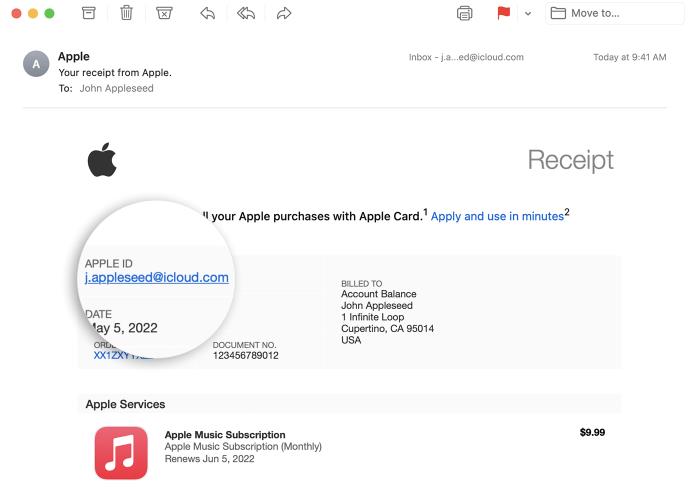Click recipient John Appleseed
The width and height of the screenshot is (688, 495).
117,88
